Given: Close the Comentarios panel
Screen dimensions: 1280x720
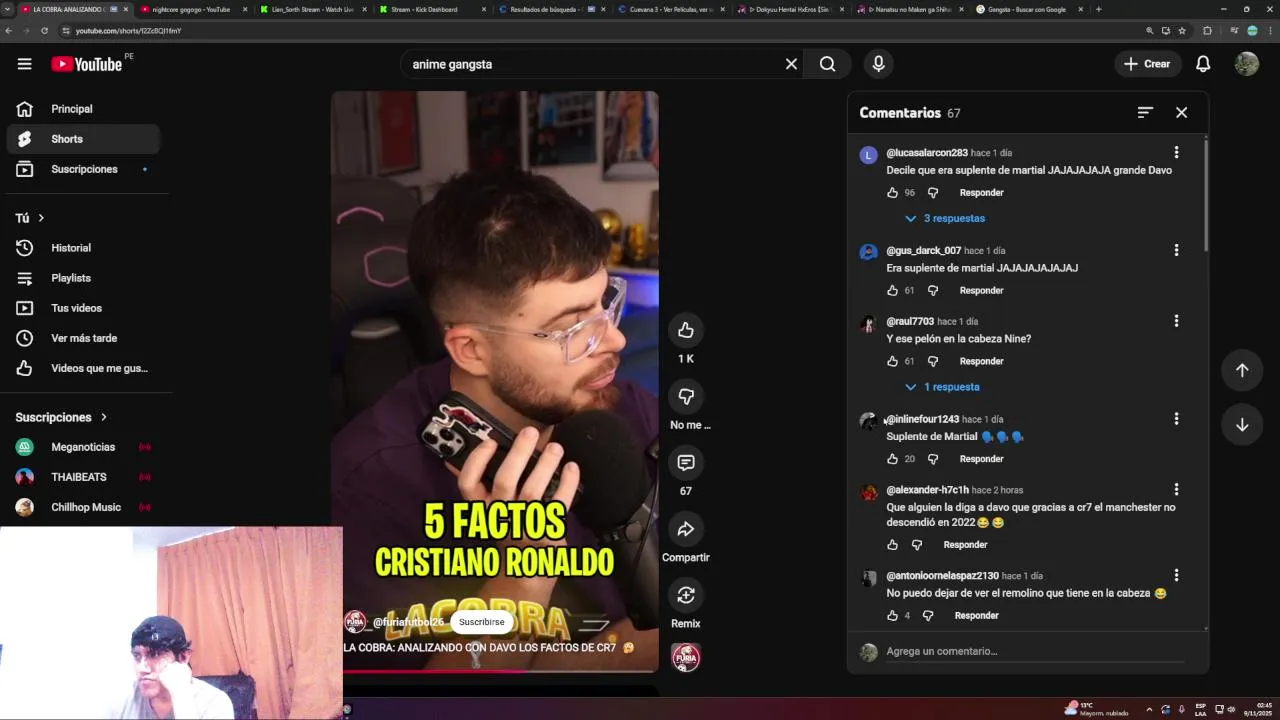Looking at the screenshot, I should pyautogui.click(x=1181, y=113).
